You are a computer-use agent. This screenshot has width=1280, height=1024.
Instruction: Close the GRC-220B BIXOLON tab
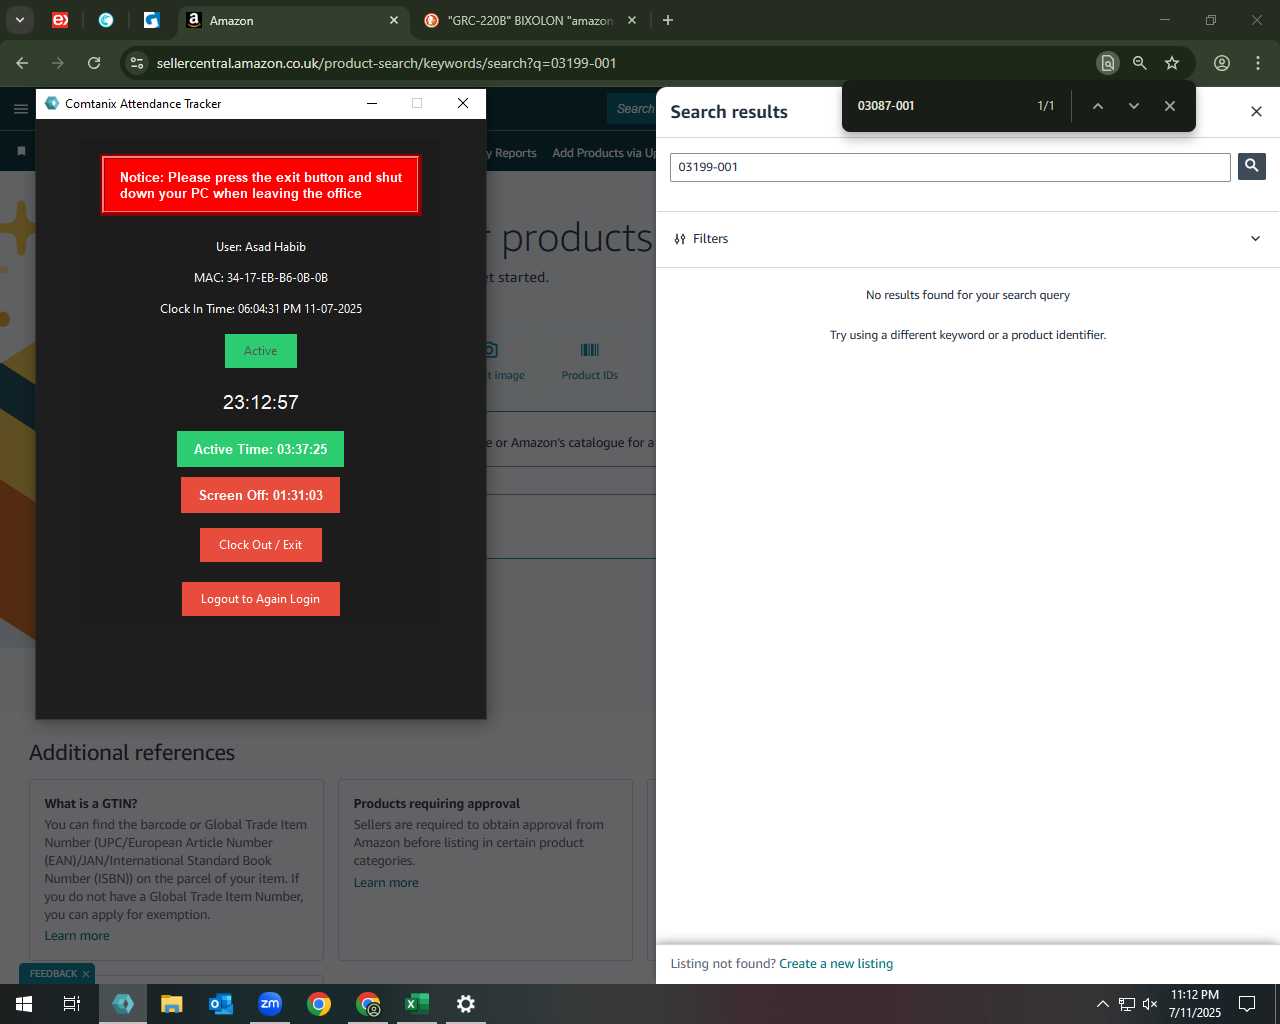[x=632, y=20]
